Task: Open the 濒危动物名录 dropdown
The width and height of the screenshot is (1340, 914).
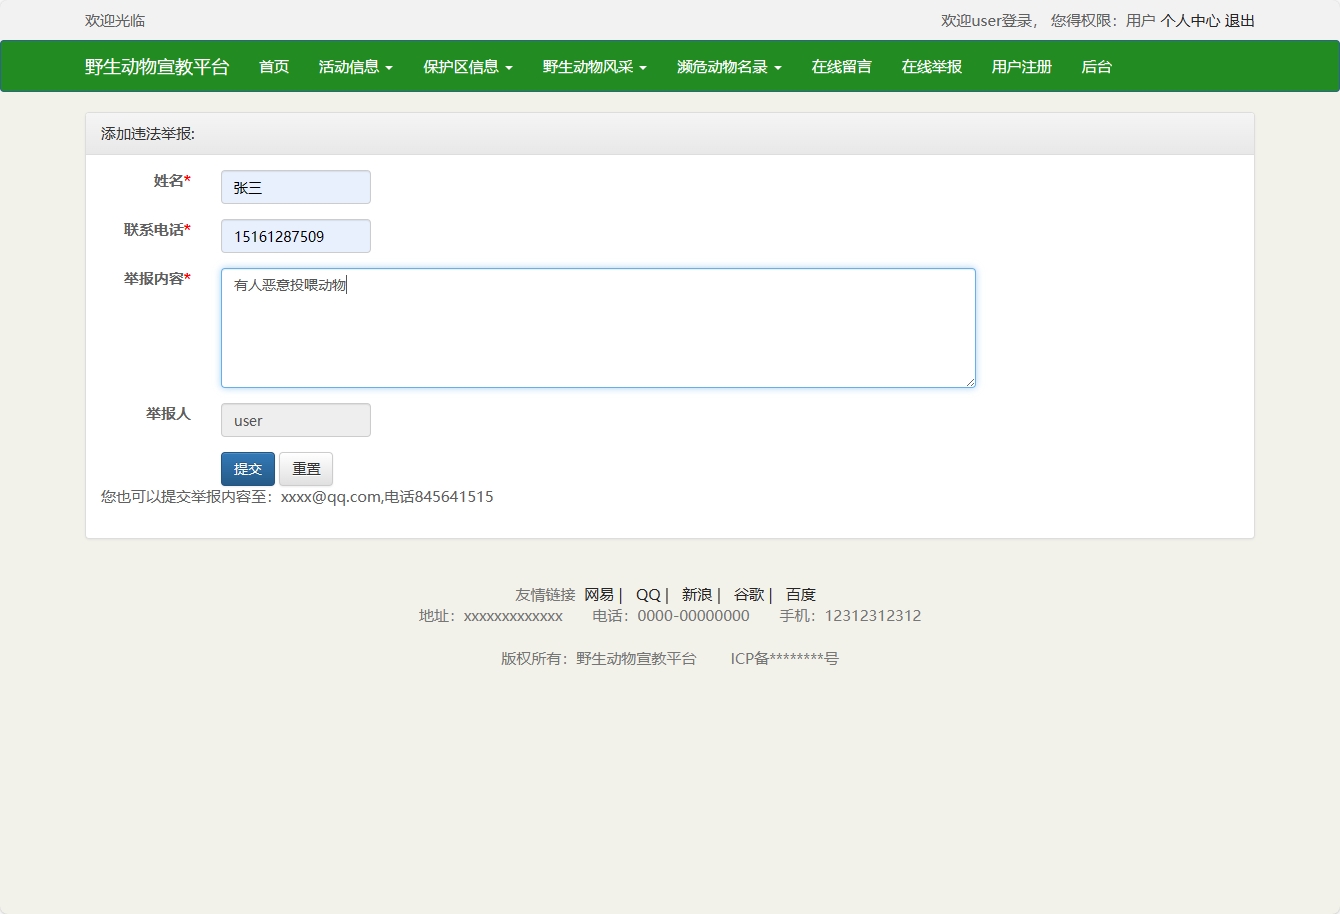Action: [728, 66]
